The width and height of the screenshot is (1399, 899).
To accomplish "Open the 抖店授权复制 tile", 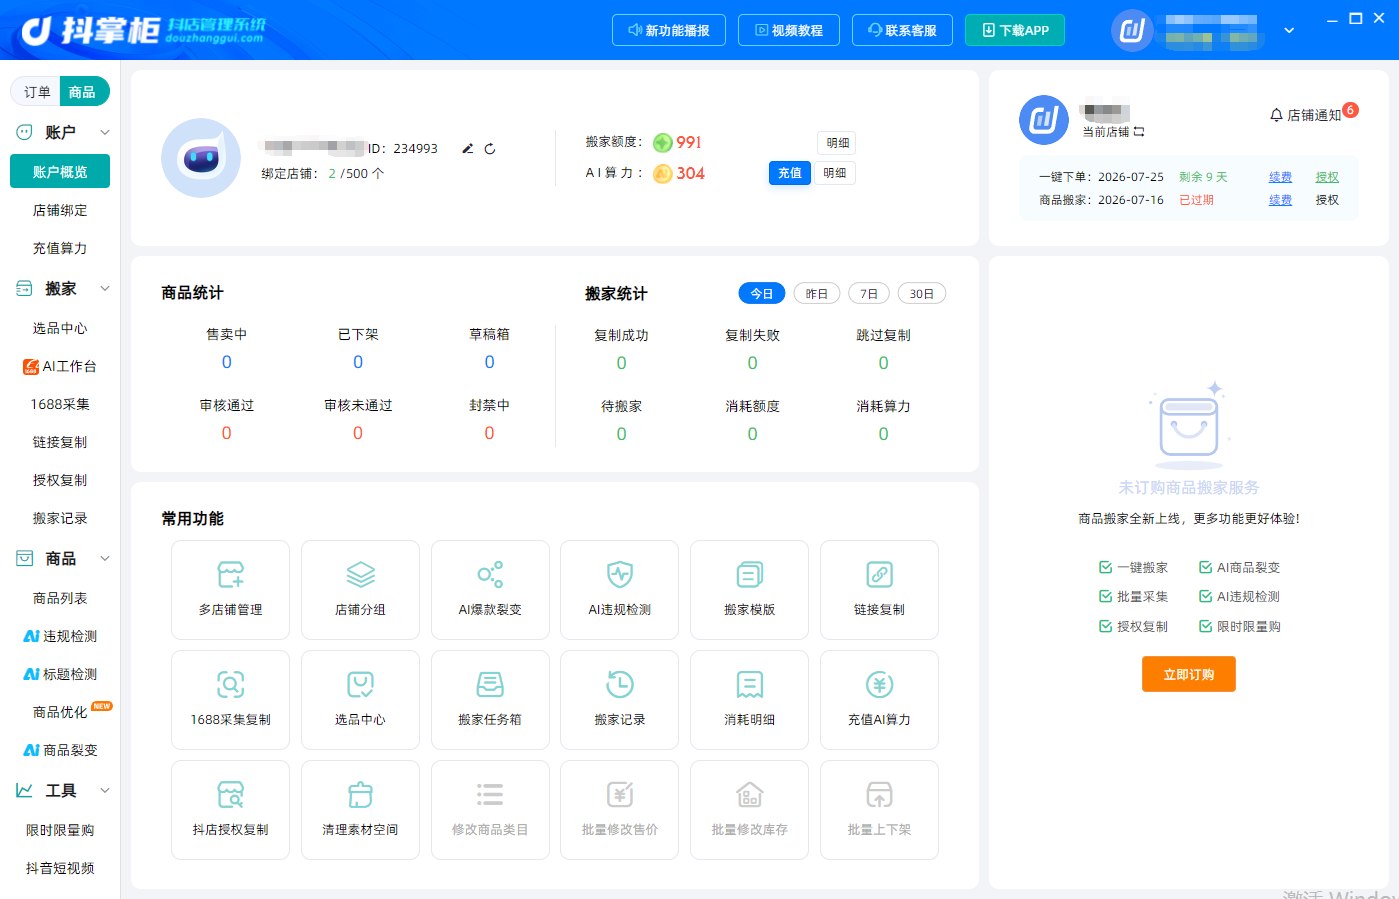I will point(230,810).
